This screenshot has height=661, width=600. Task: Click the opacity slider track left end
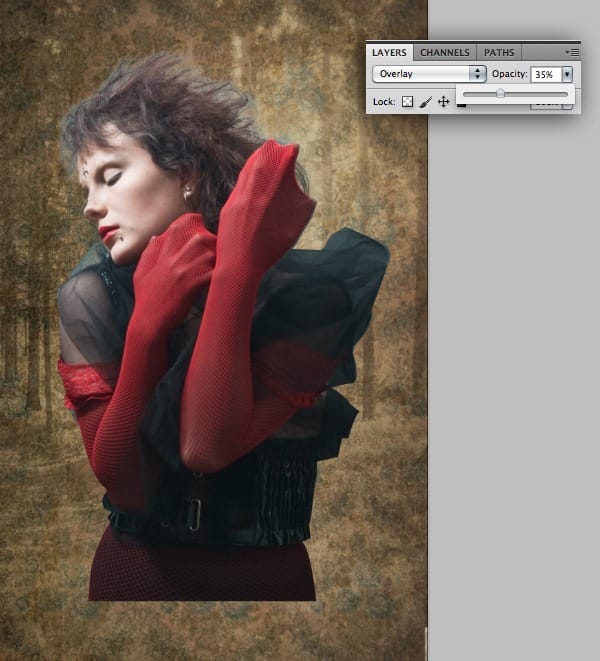465,94
